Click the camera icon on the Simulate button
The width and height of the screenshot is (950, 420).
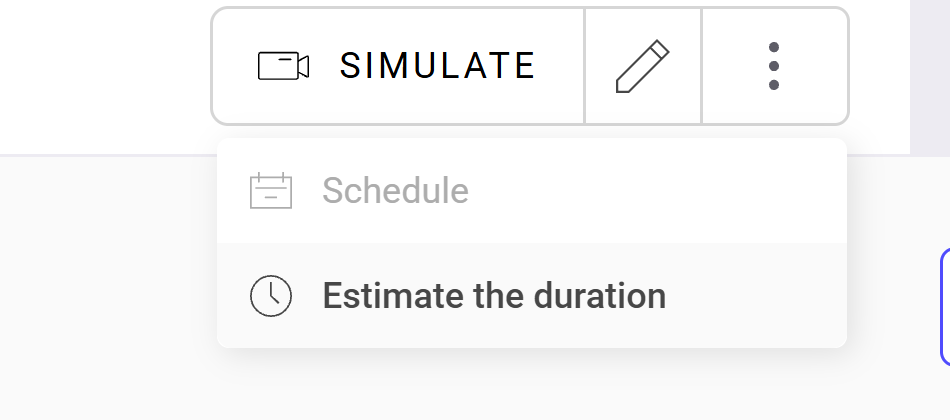[x=283, y=66]
